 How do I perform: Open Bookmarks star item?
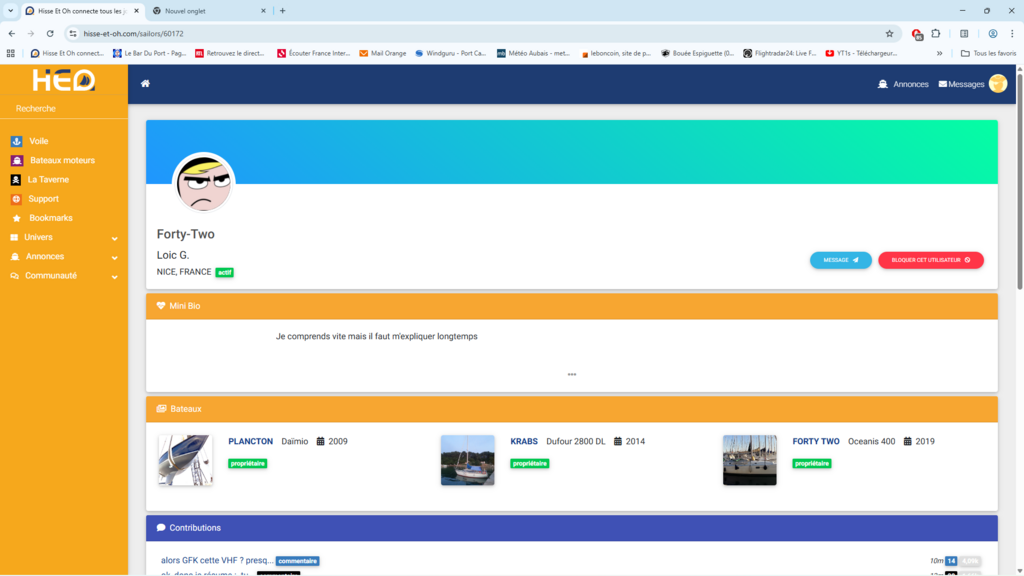50,218
